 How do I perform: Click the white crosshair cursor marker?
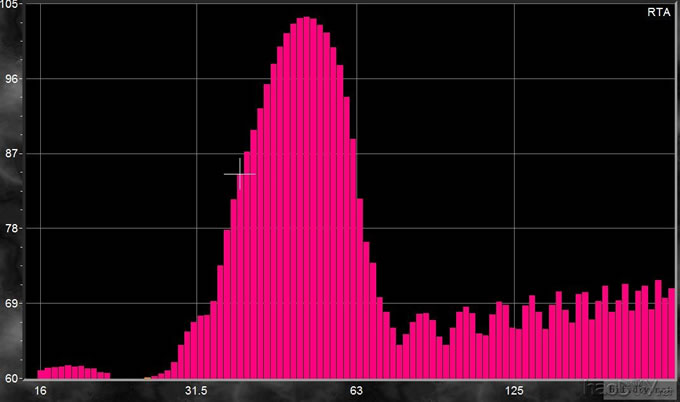[240, 174]
